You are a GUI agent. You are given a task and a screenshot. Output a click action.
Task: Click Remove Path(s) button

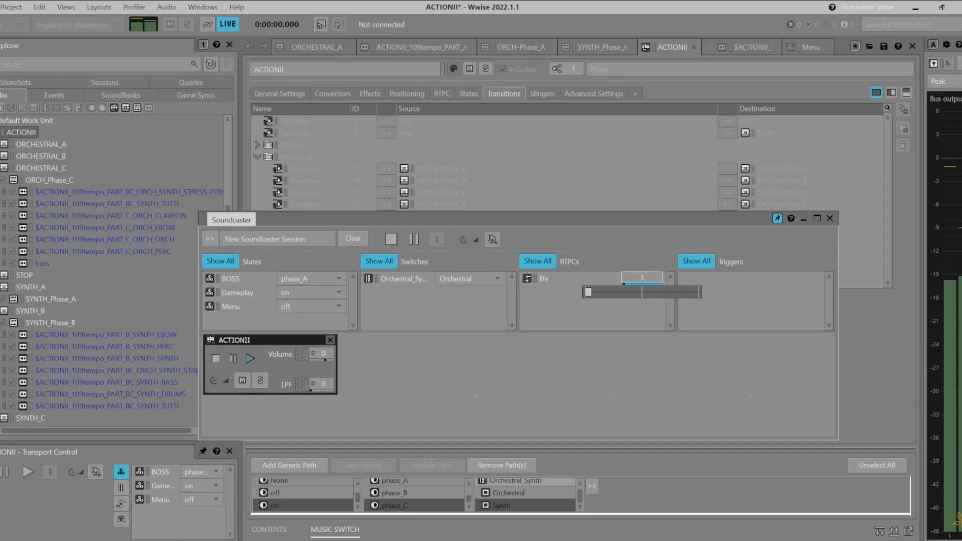click(x=501, y=465)
